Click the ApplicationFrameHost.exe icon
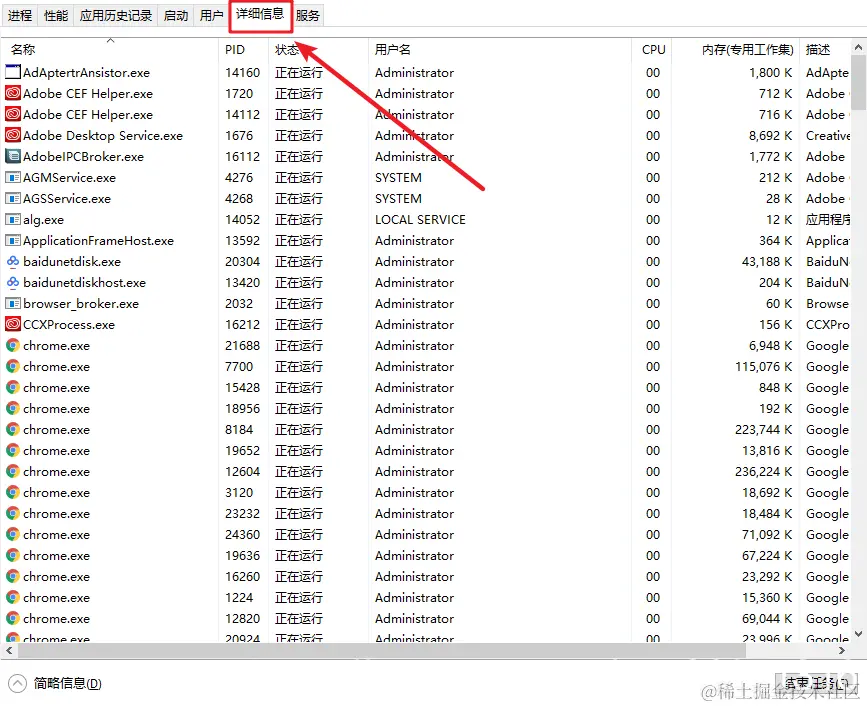867x708 pixels. coord(13,240)
